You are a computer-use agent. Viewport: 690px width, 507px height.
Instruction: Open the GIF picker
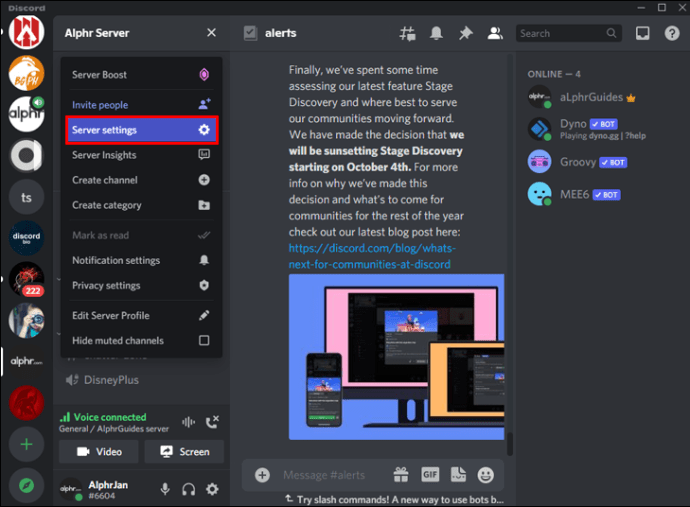click(x=430, y=475)
